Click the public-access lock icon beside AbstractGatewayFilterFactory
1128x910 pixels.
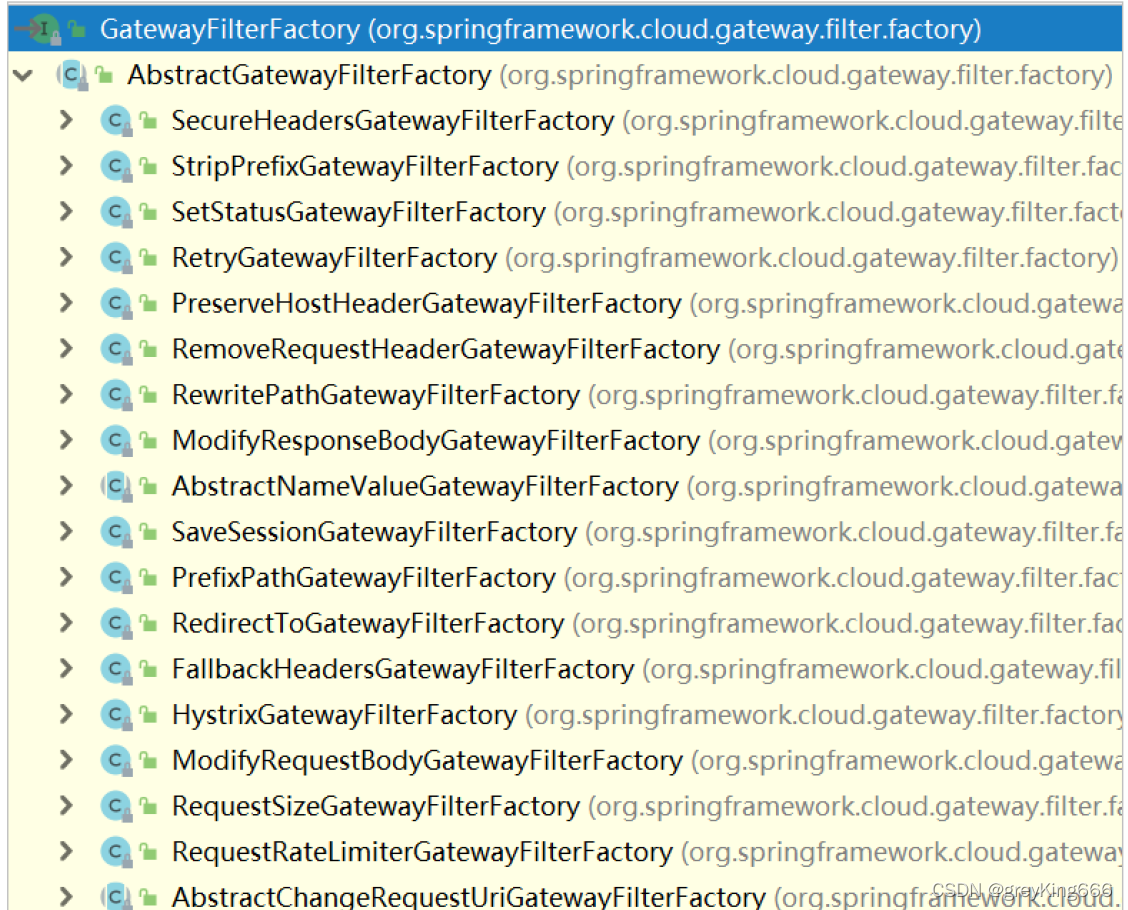[105, 74]
